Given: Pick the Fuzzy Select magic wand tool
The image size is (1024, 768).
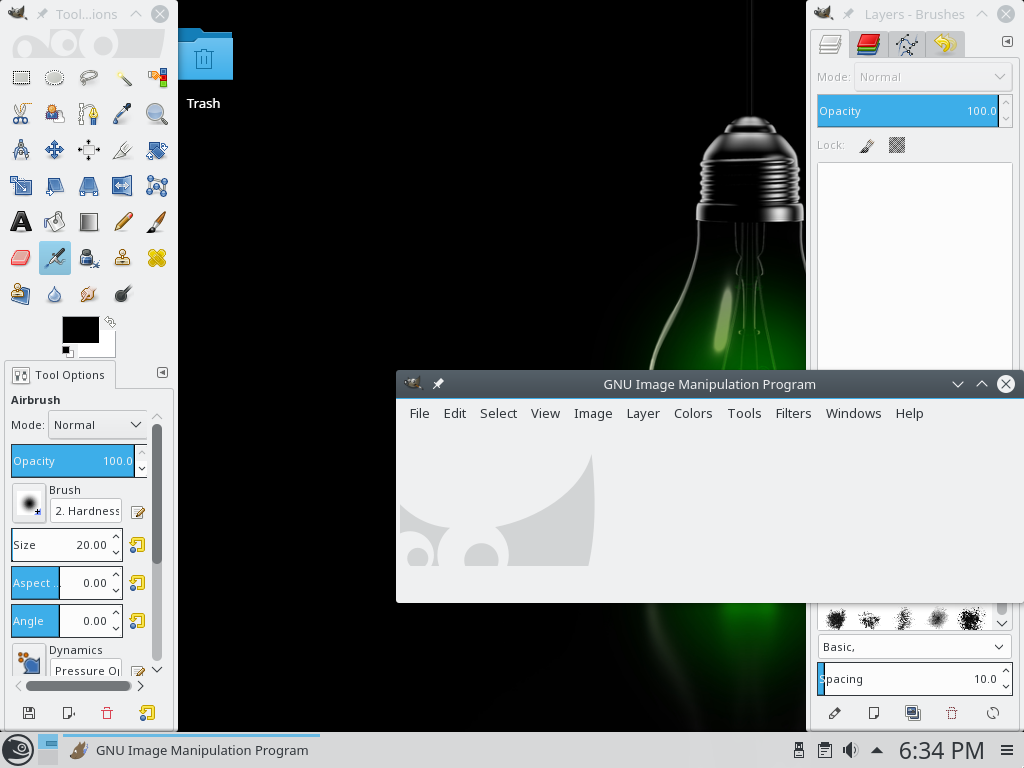Looking at the screenshot, I should click(x=123, y=77).
